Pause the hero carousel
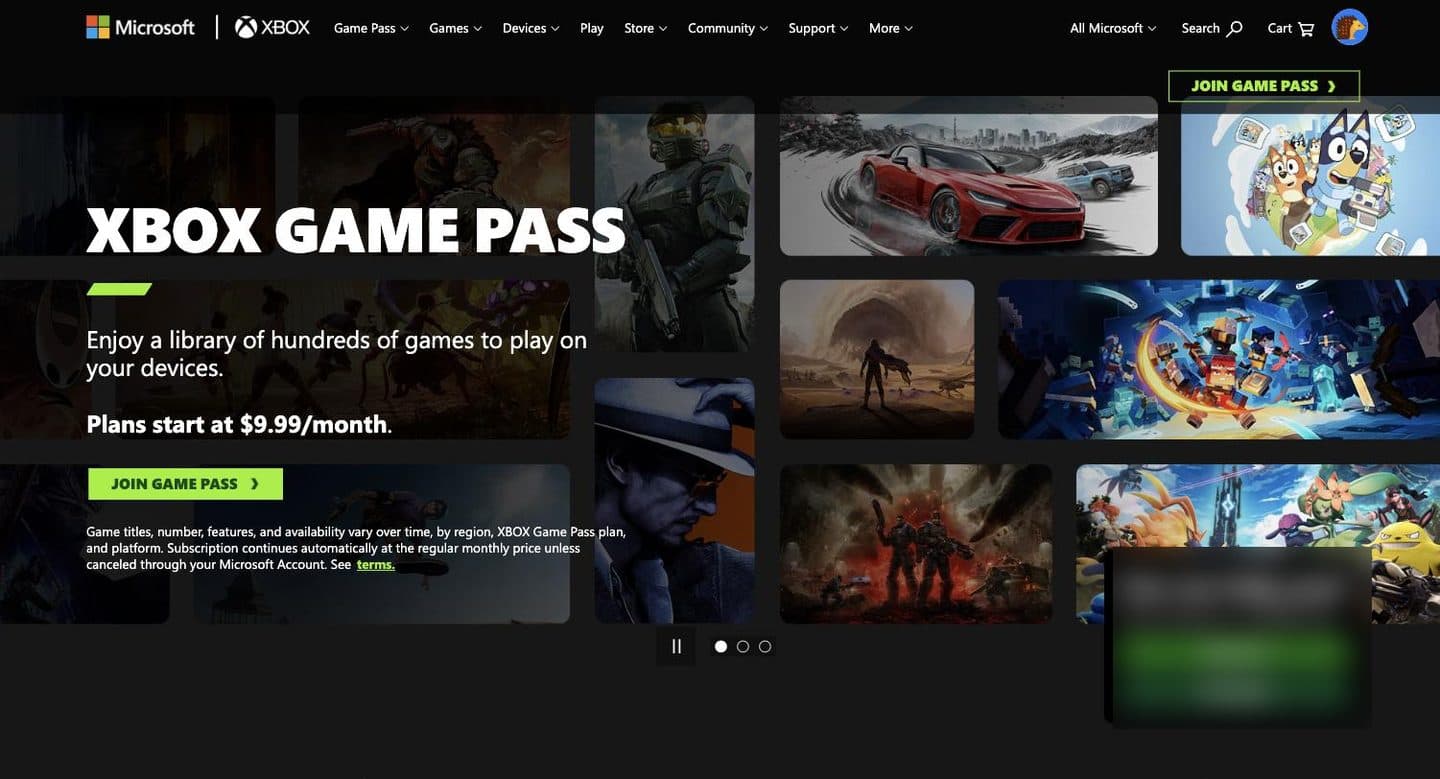1440x779 pixels. 676,646
